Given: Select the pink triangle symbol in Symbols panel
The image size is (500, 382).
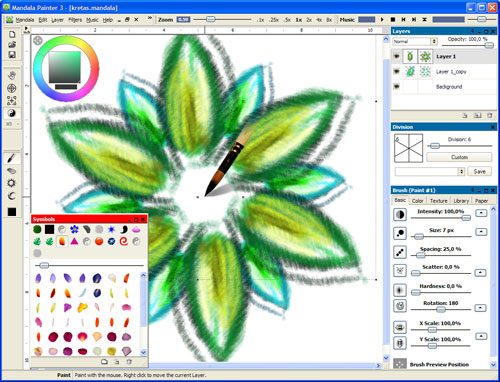Looking at the screenshot, I should click(x=74, y=241).
